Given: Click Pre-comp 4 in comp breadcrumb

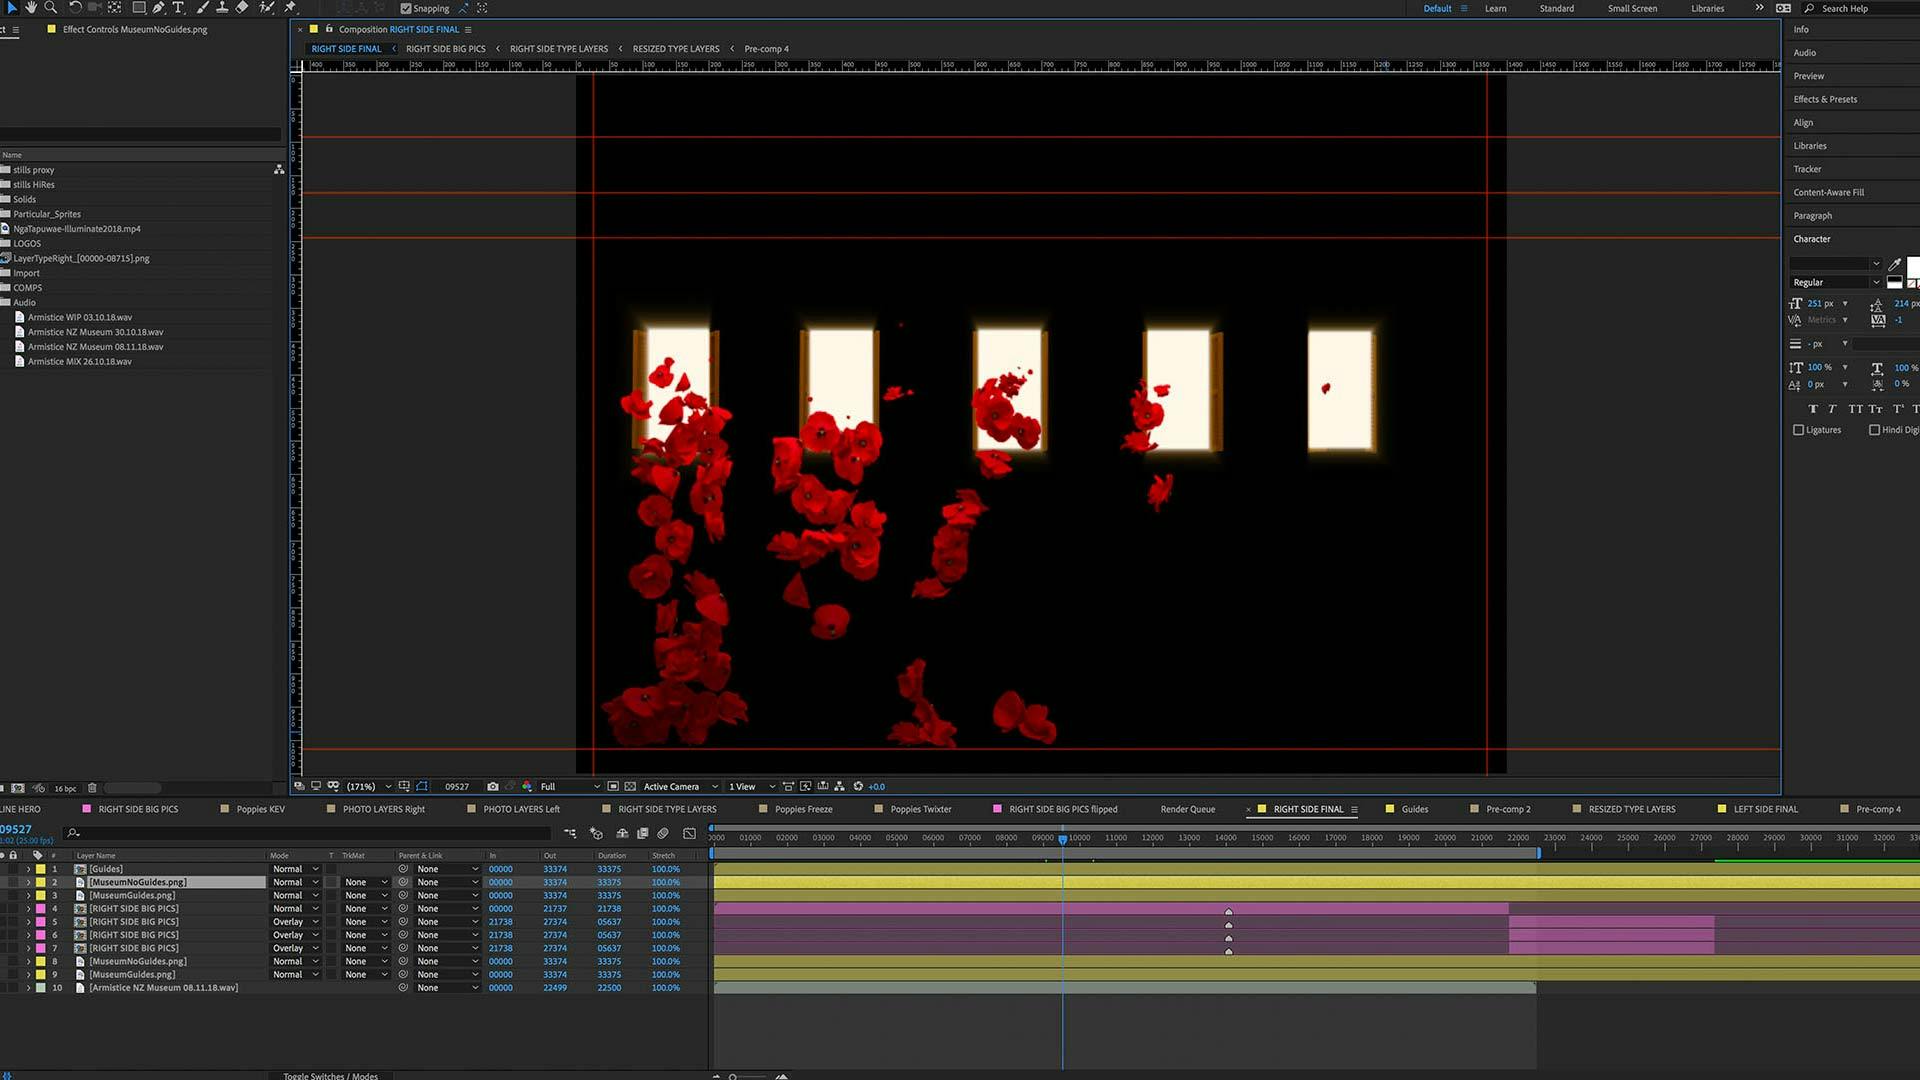Looking at the screenshot, I should click(766, 49).
